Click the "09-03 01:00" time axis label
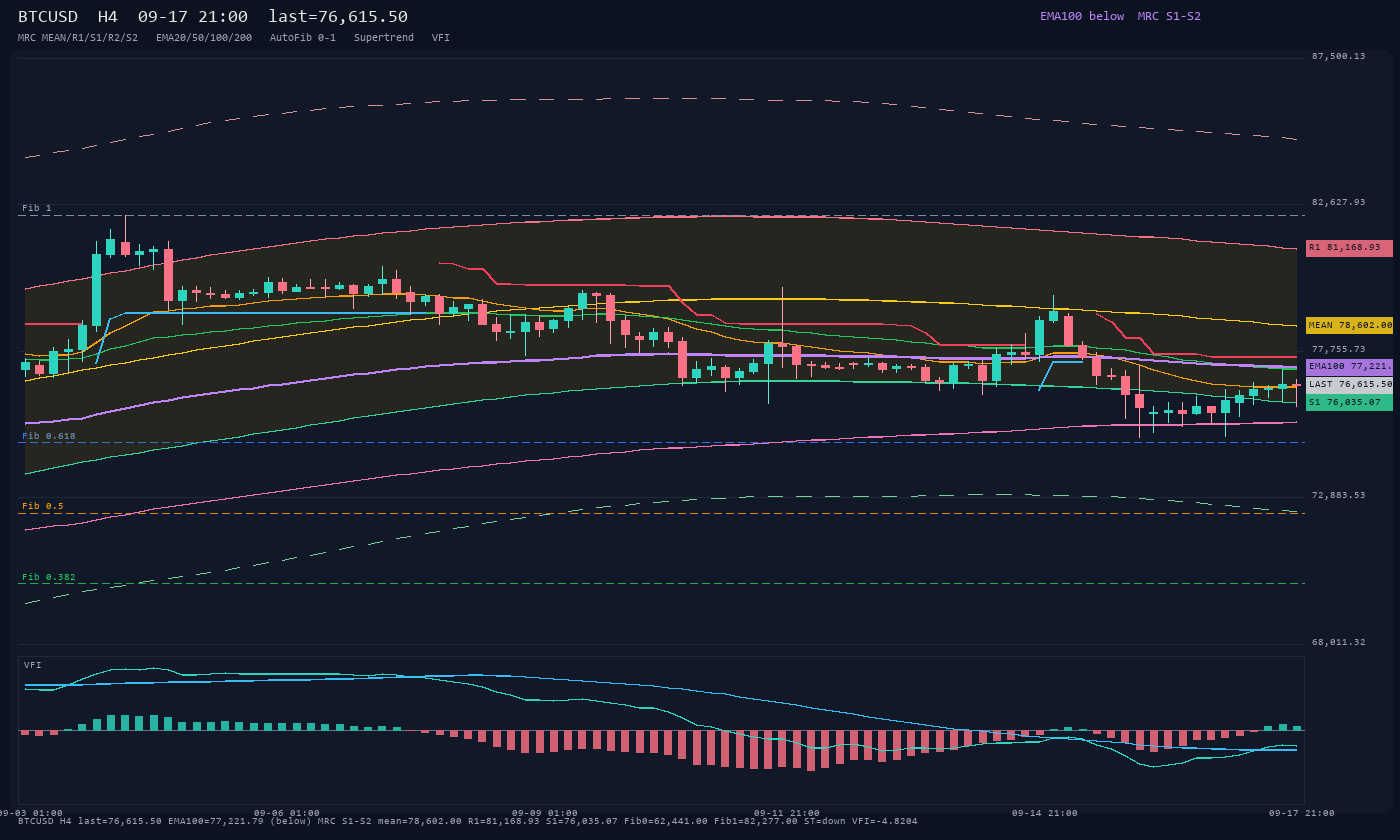Viewport: 1400px width, 840px height. click(x=30, y=813)
